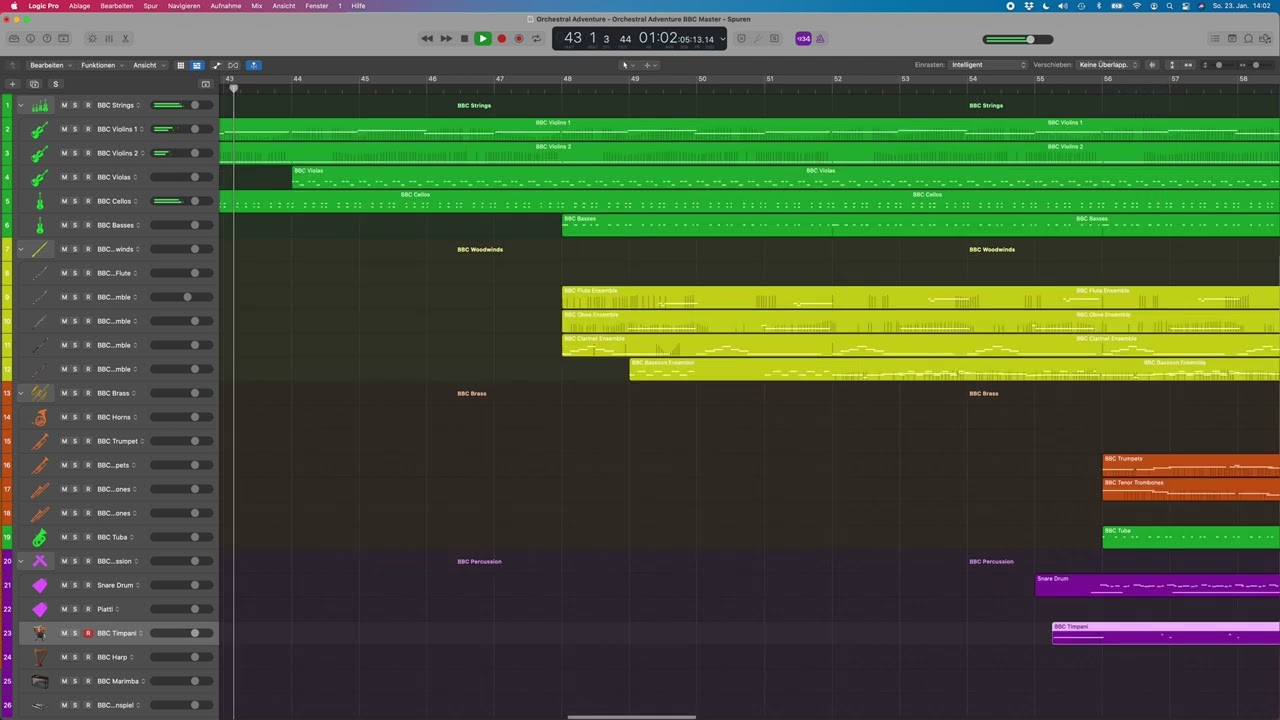1280x720 pixels.
Task: Open the Ansicht dropdown in tracks area
Action: 148,65
